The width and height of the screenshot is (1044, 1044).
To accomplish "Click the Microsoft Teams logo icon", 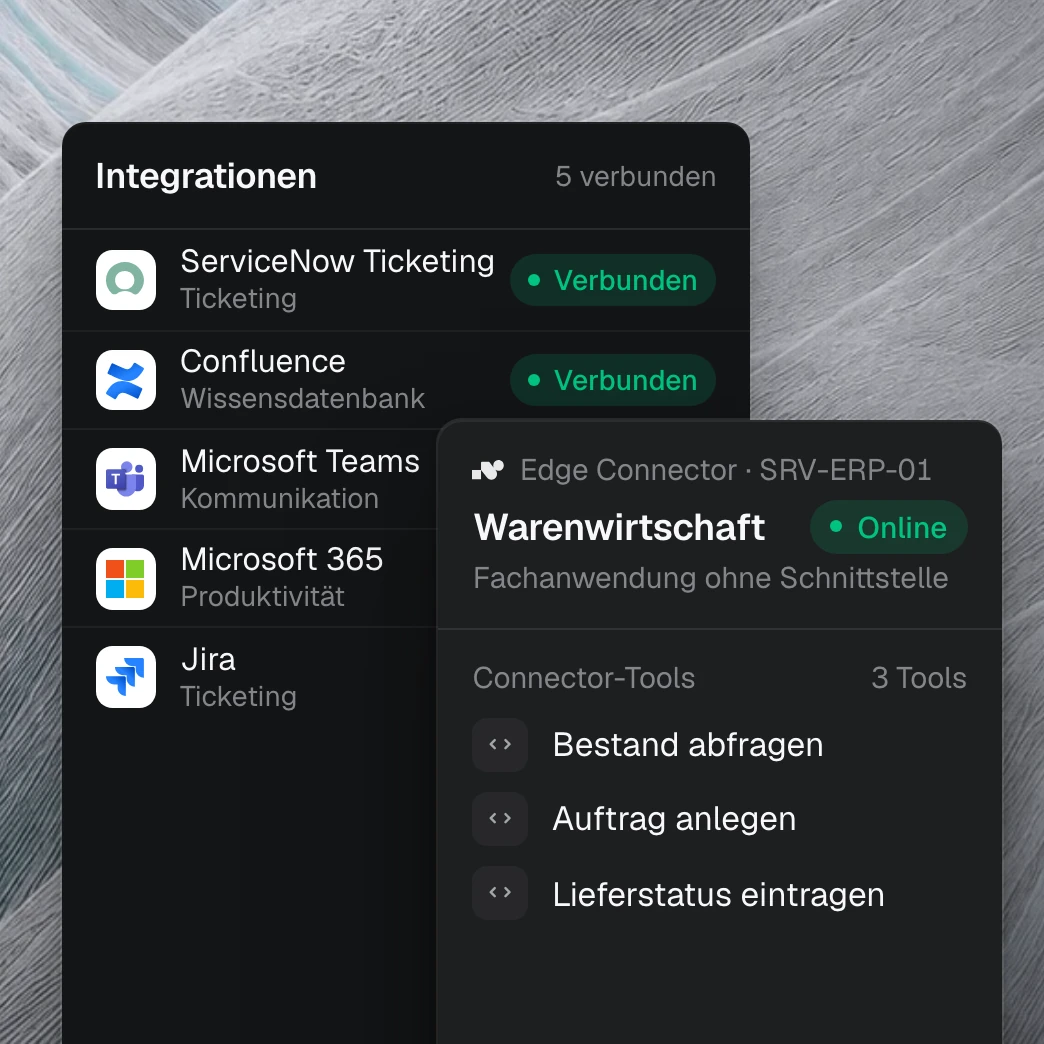I will tap(126, 479).
